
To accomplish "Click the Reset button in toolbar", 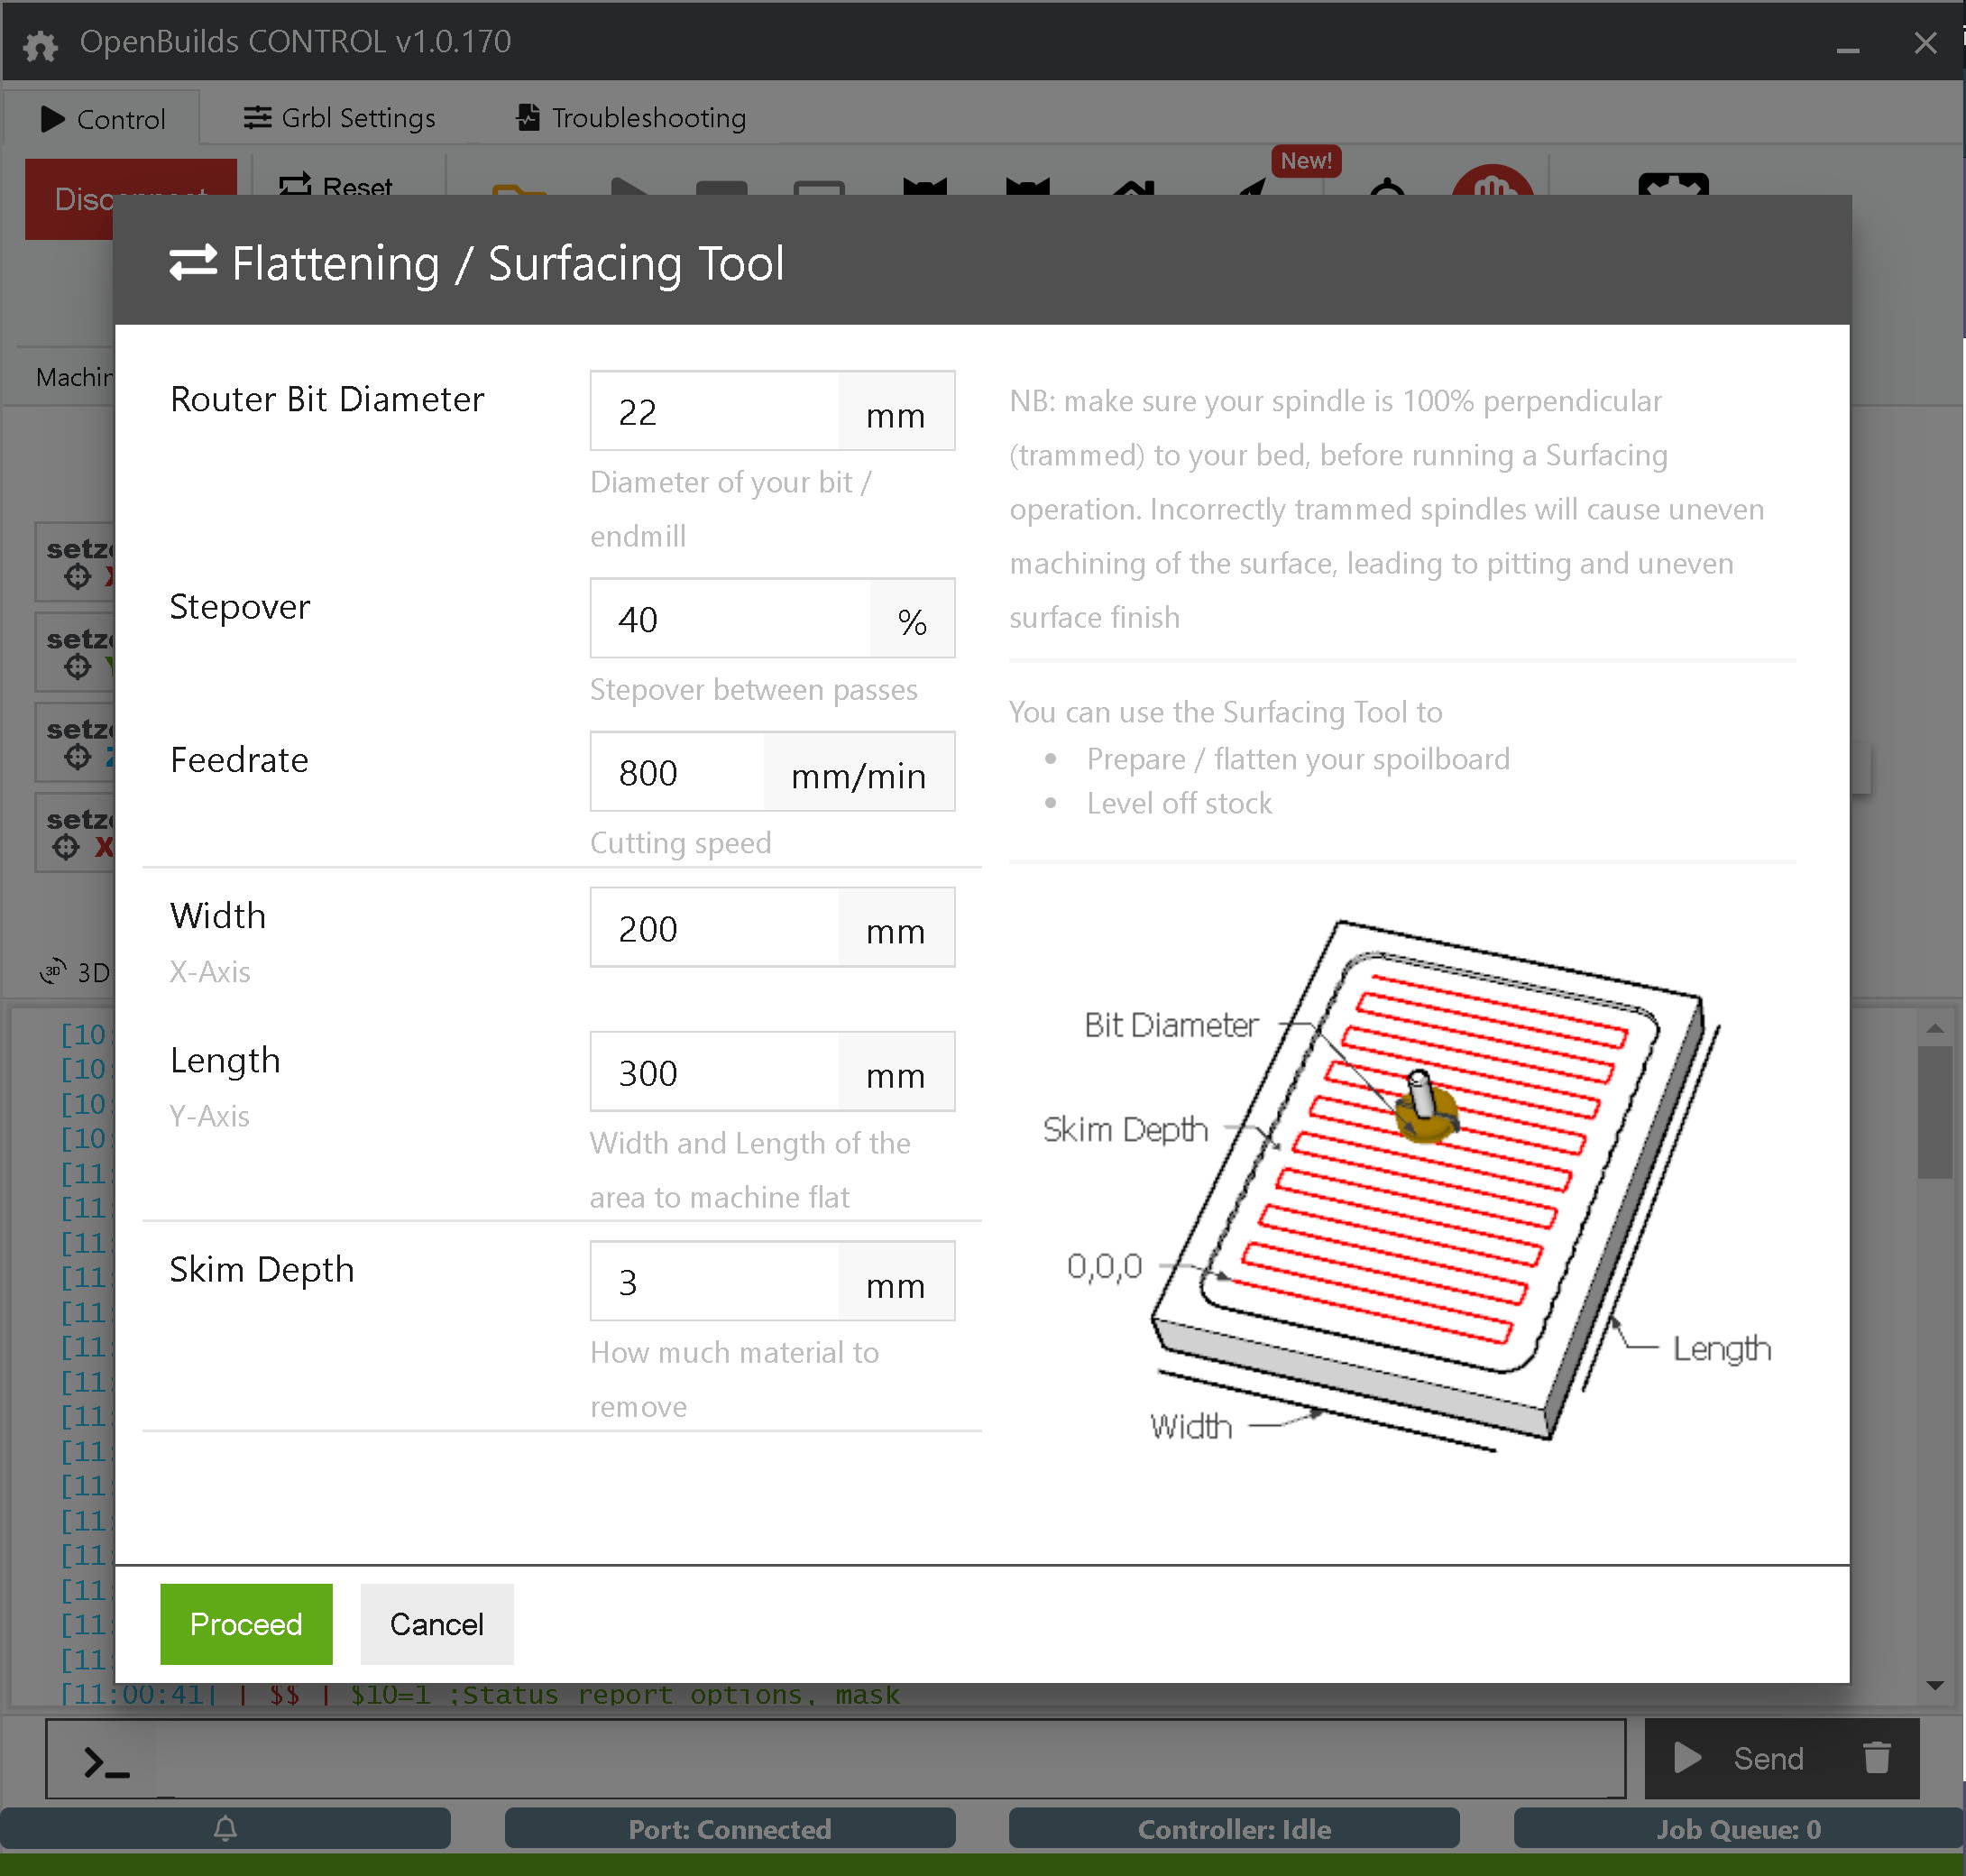I will click(x=336, y=187).
